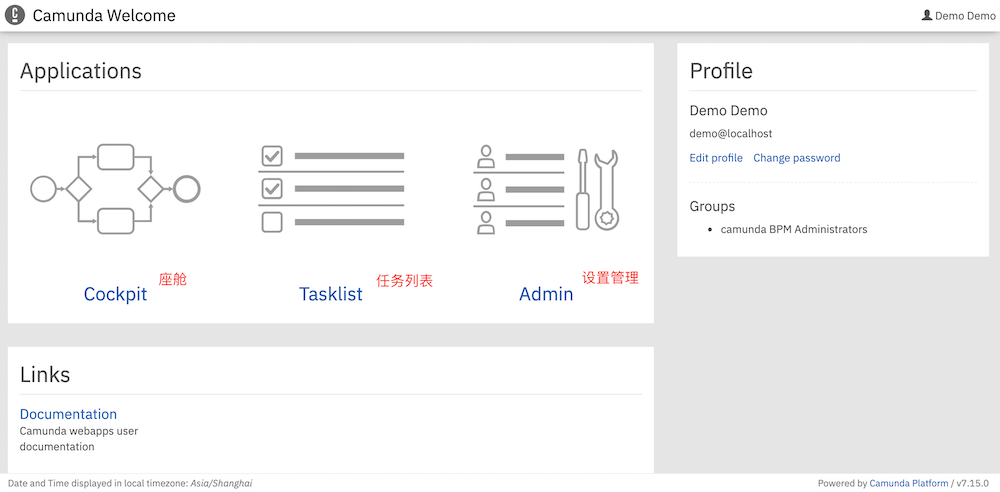This screenshot has width=1000, height=492.
Task: Click the user avatar icon beside Demo Demo
Action: click(927, 15)
